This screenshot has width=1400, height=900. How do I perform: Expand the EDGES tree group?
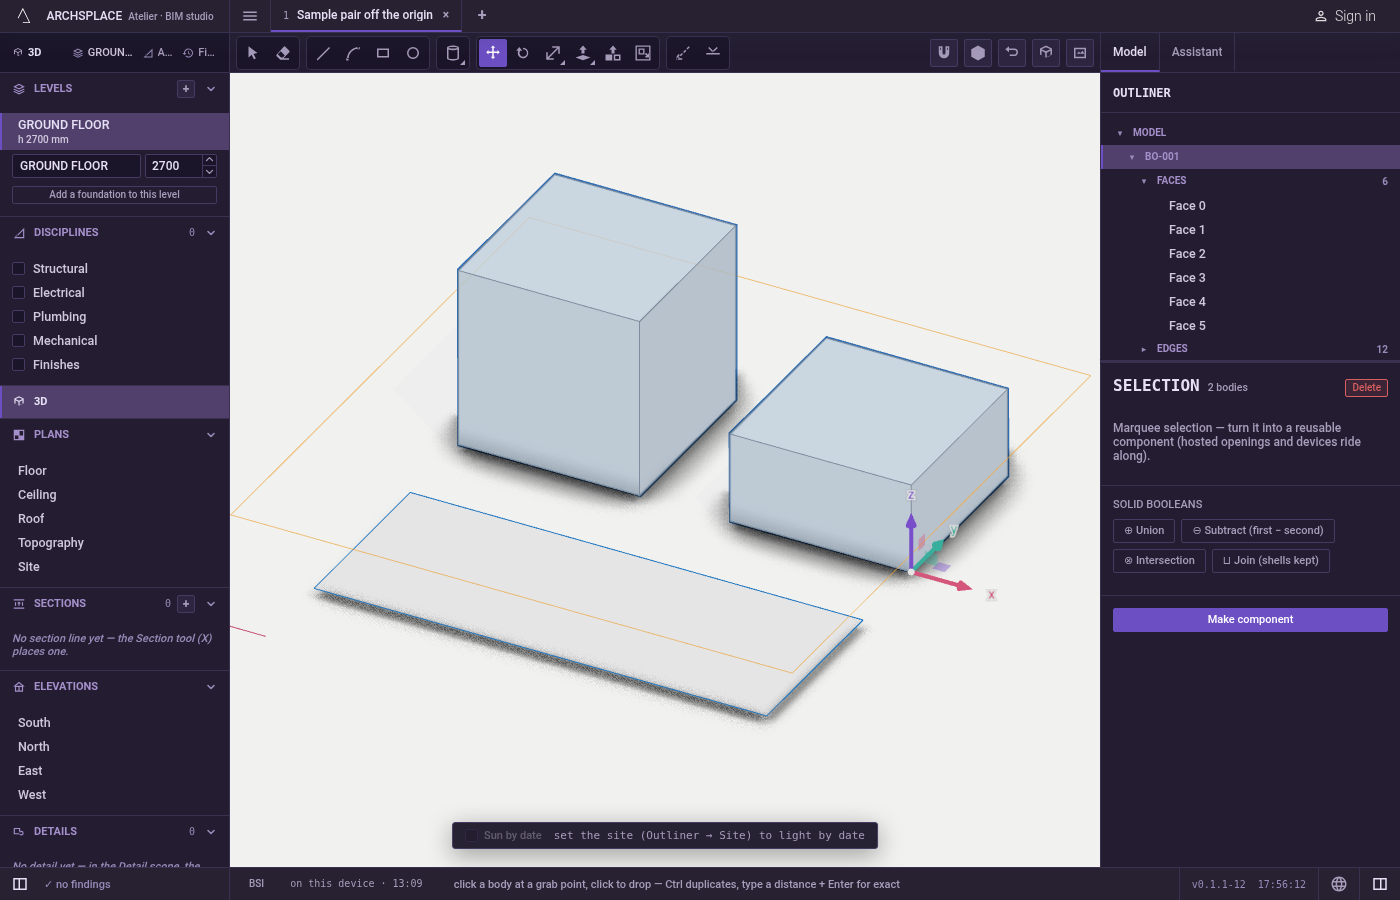(1144, 349)
